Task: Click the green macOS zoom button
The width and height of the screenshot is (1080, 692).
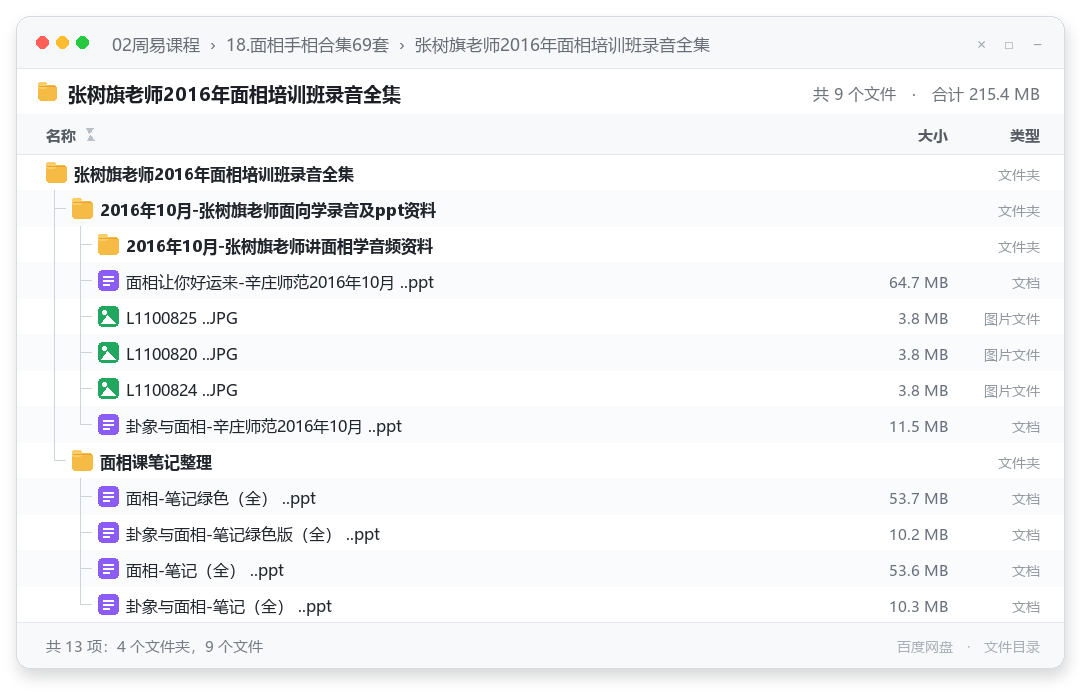Action: coord(83,43)
